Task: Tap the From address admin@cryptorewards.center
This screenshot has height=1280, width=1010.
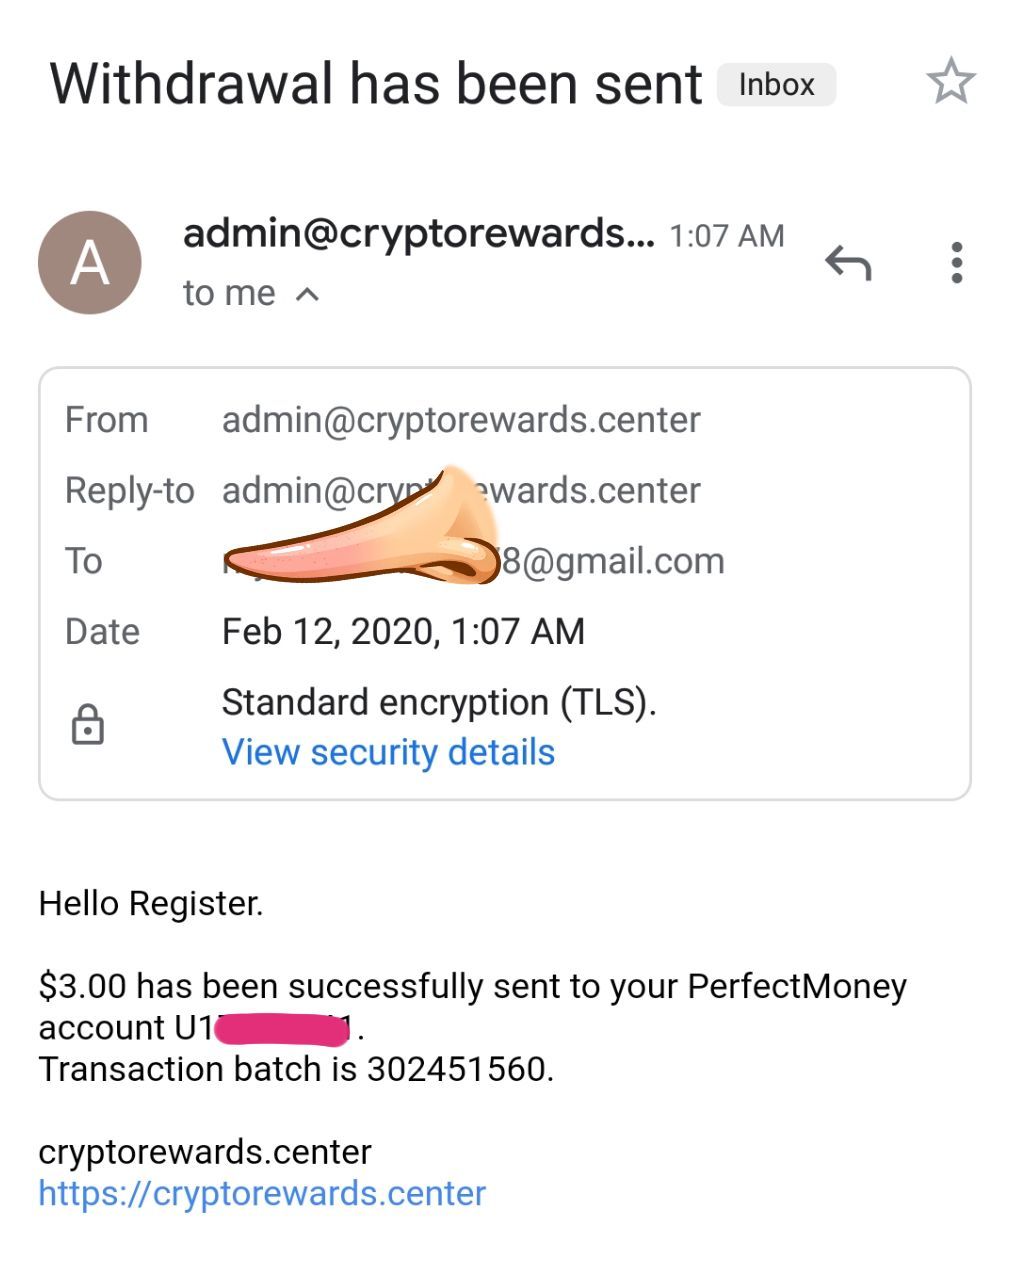Action: [461, 420]
